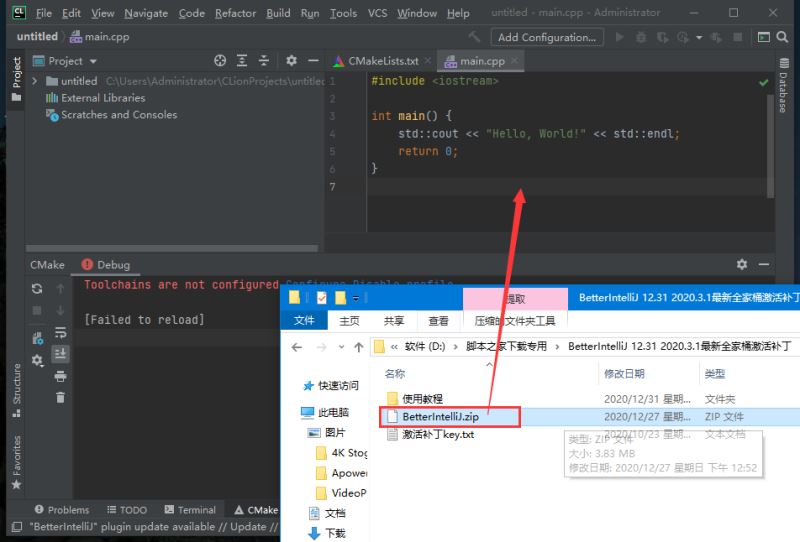Click the Run play icon
The width and height of the screenshot is (800, 542).
[x=619, y=37]
